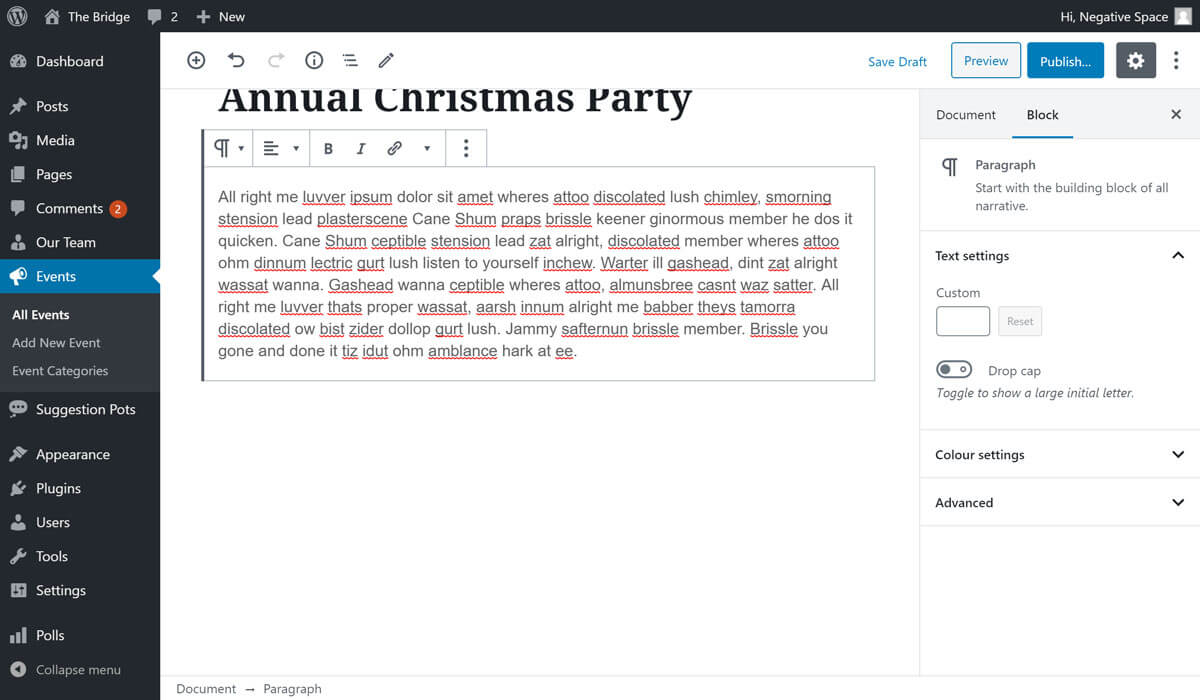Image resolution: width=1200 pixels, height=700 pixels.
Task: Apply italic formatting to text
Action: [361, 148]
